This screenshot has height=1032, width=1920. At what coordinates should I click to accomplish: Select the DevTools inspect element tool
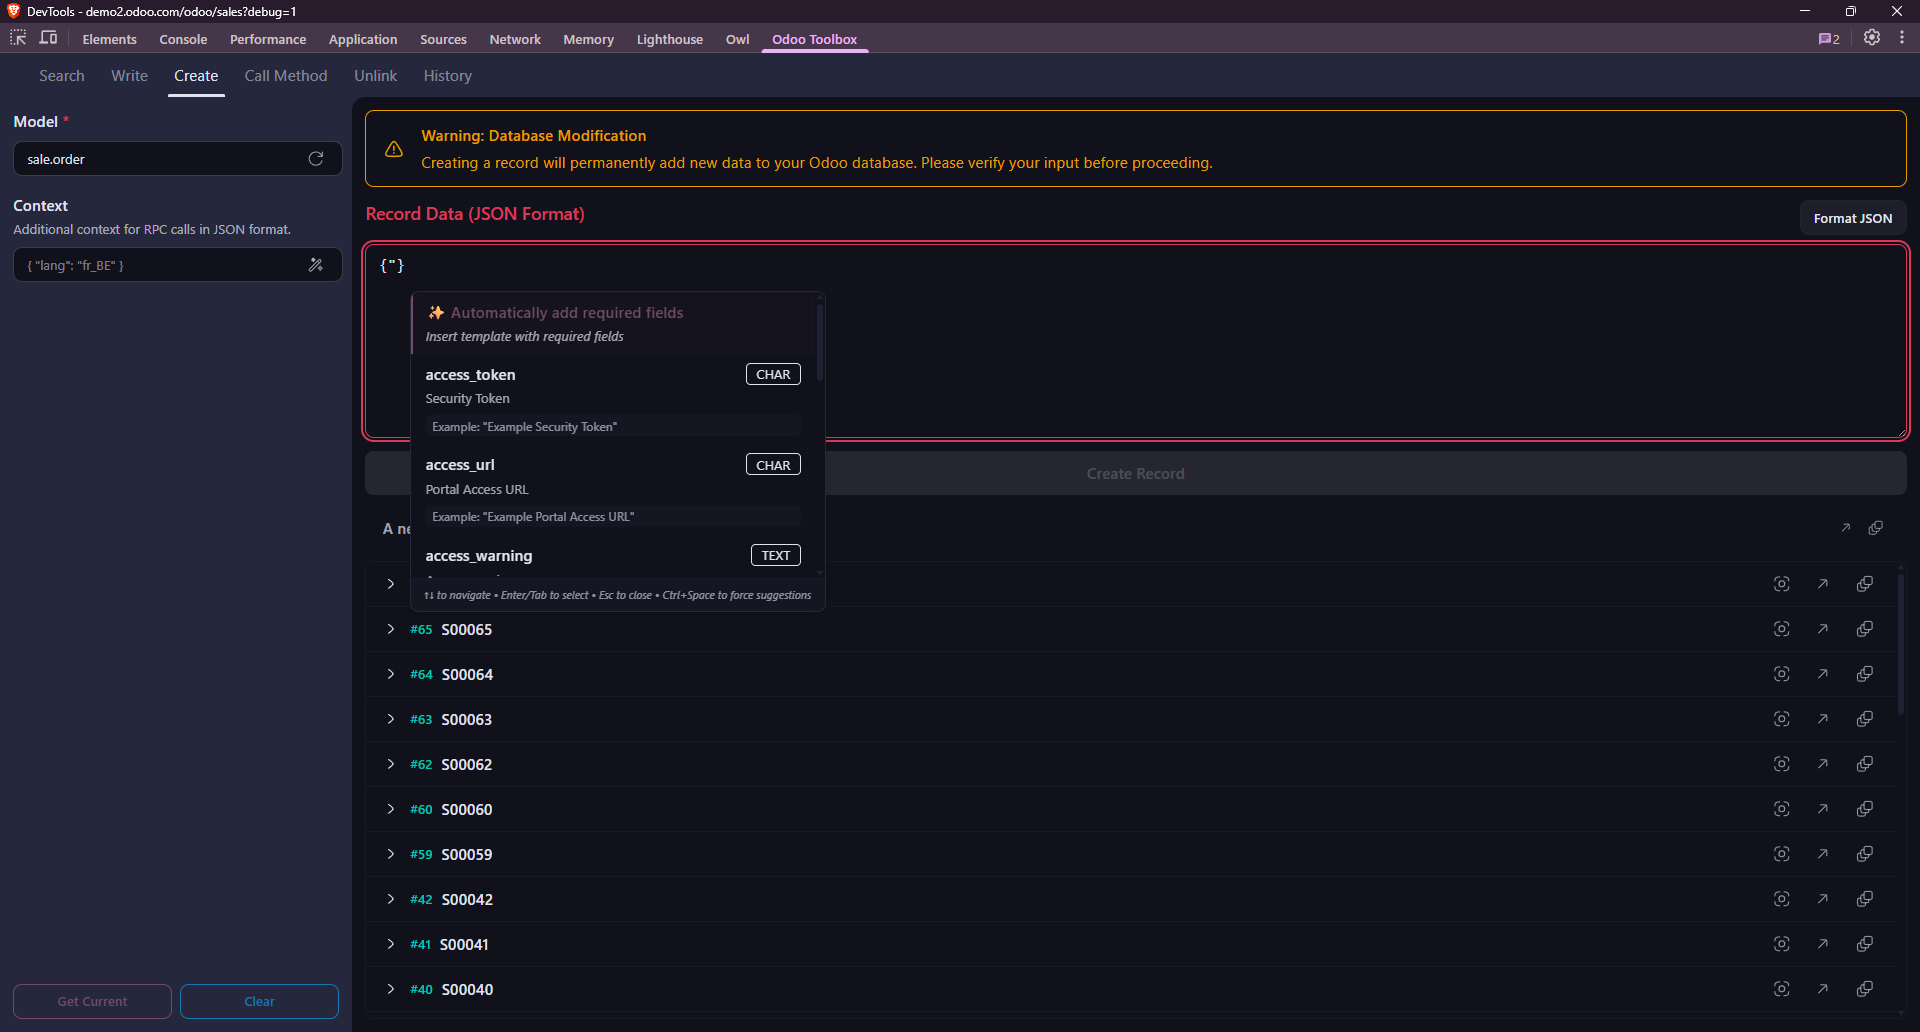[17, 37]
